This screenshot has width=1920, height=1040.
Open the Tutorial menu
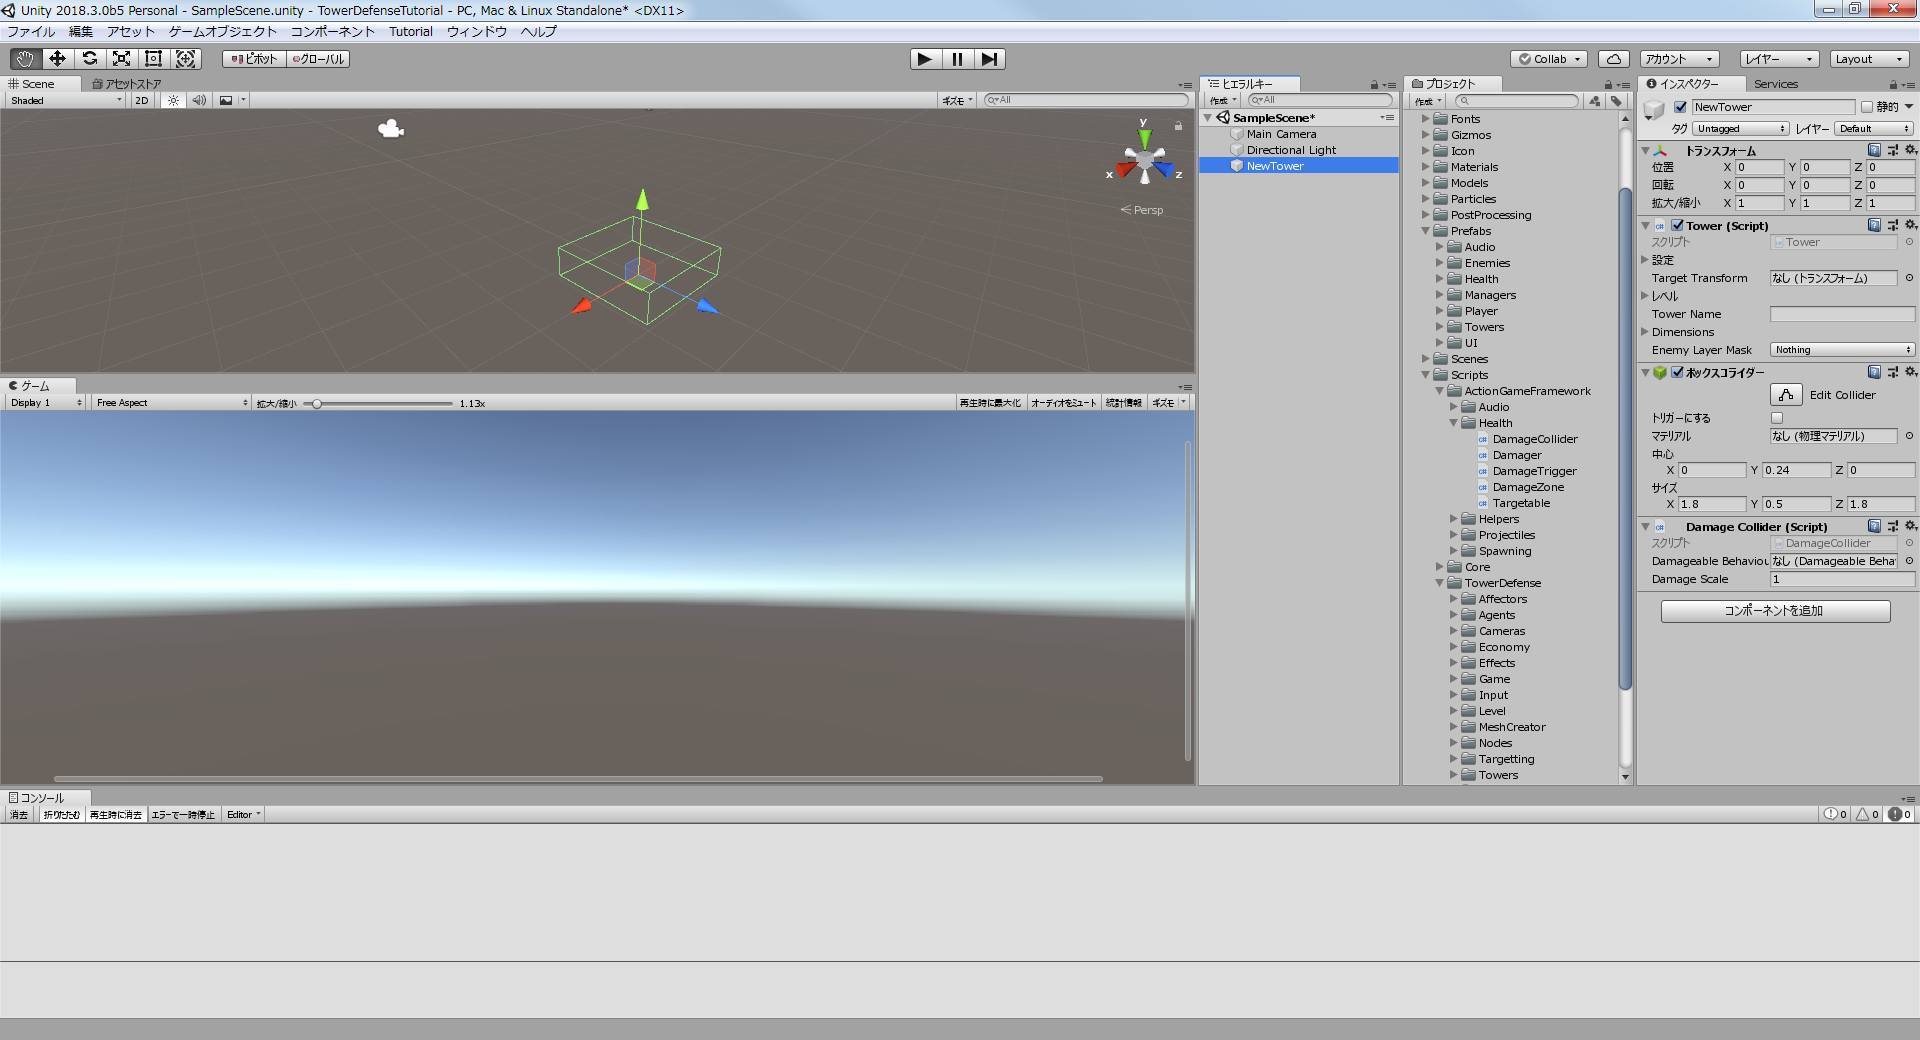pyautogui.click(x=411, y=31)
